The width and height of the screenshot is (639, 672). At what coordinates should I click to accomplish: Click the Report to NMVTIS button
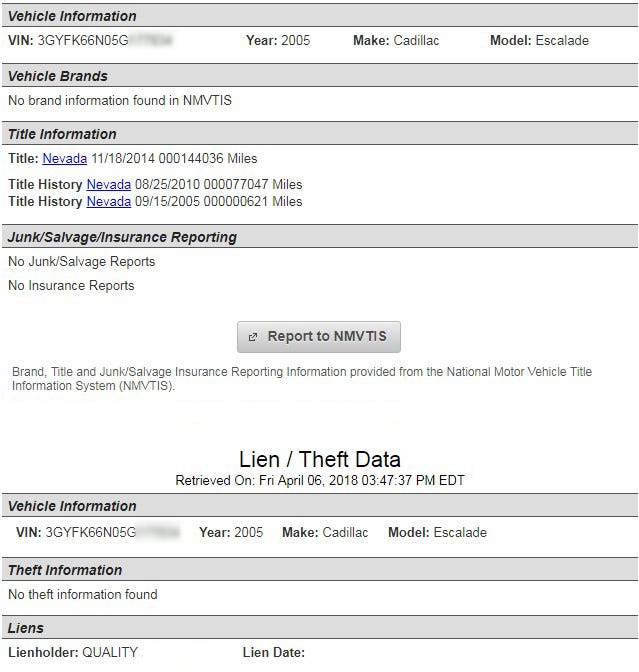(x=318, y=337)
